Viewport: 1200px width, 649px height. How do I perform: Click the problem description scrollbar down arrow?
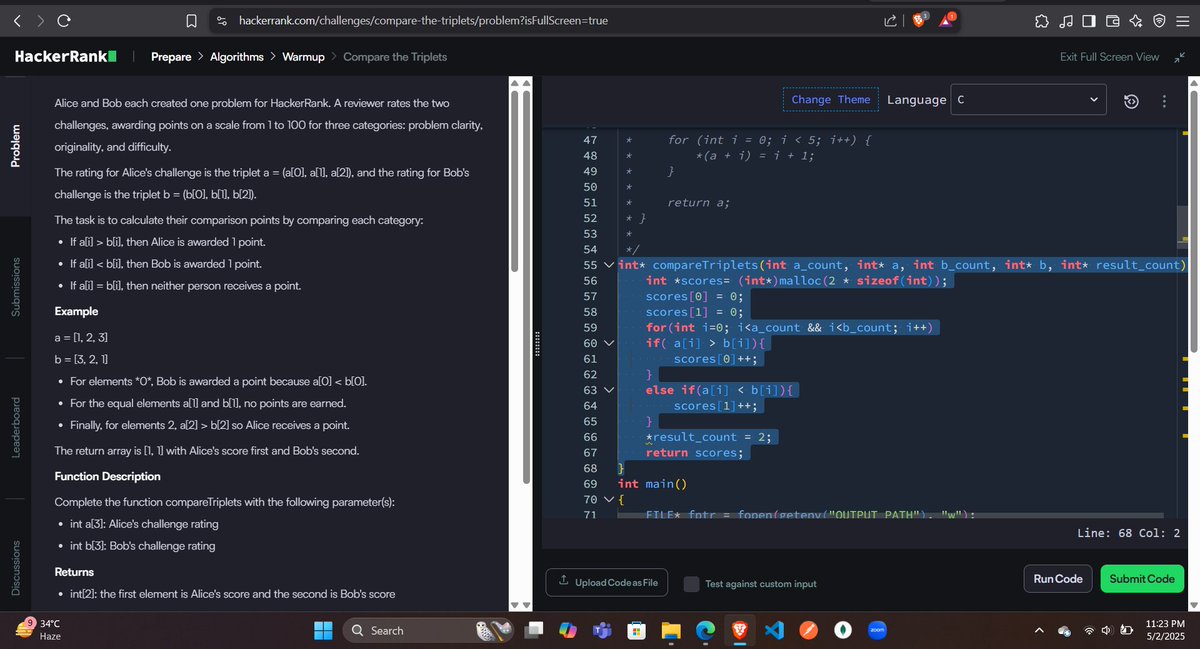(516, 604)
